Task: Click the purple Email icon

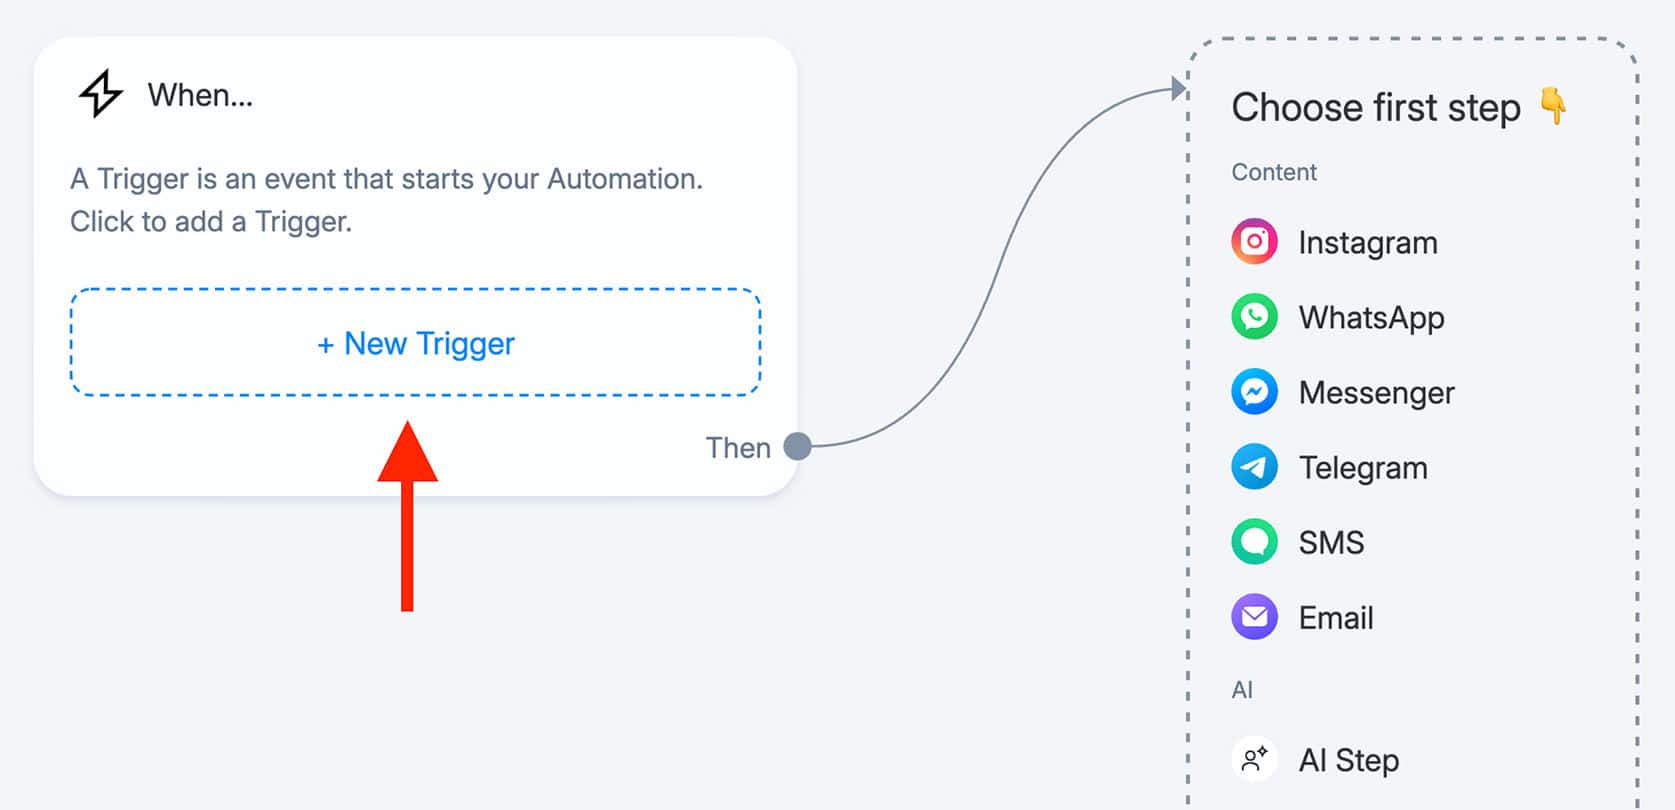Action: [1254, 617]
